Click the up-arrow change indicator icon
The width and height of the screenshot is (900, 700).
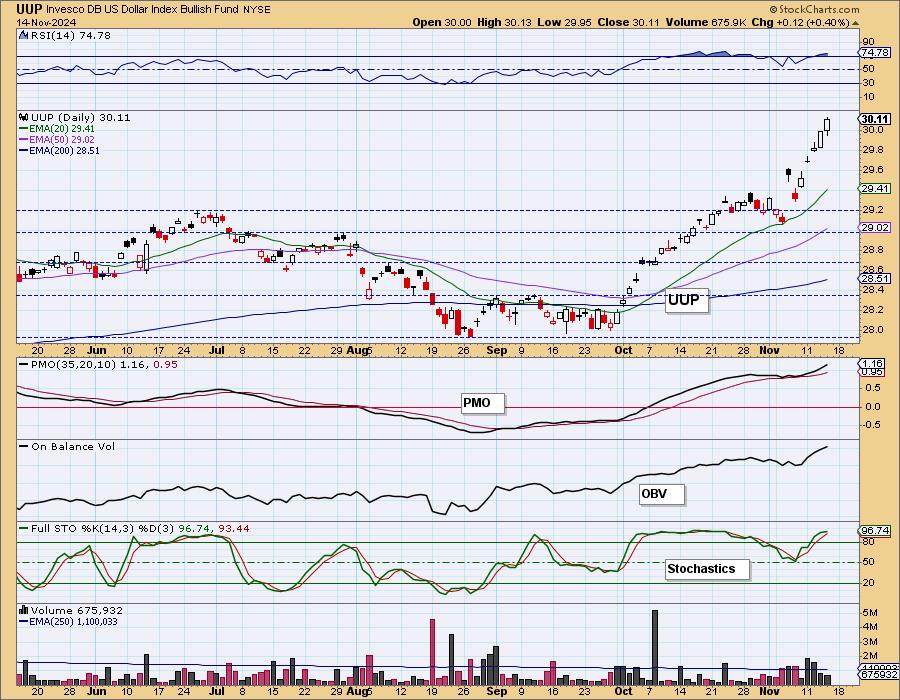(x=855, y=24)
